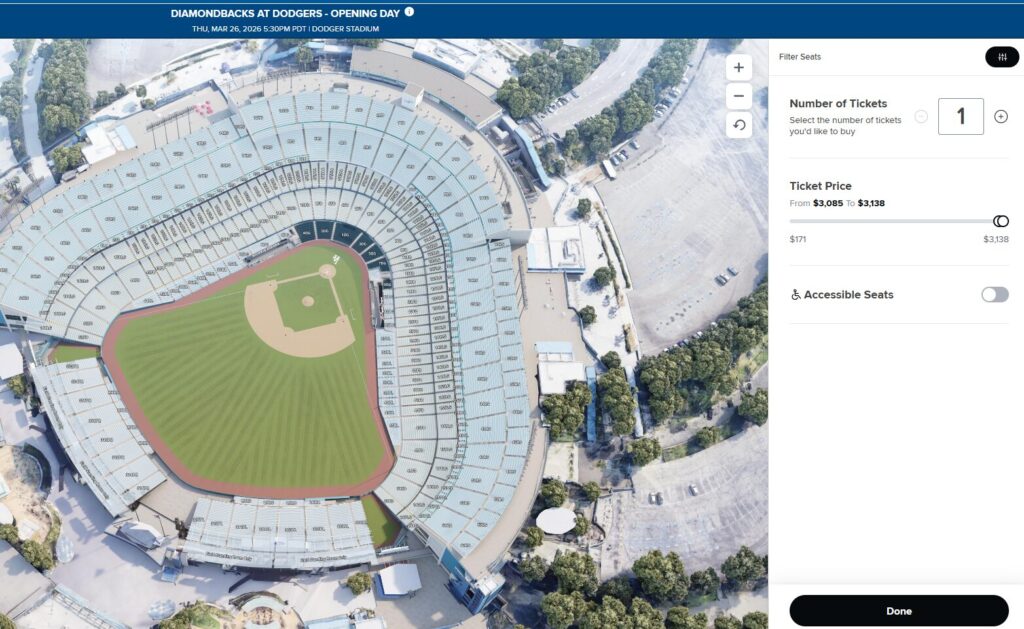Enable the Accessible Seats toggle
The height and width of the screenshot is (629, 1024).
point(994,295)
